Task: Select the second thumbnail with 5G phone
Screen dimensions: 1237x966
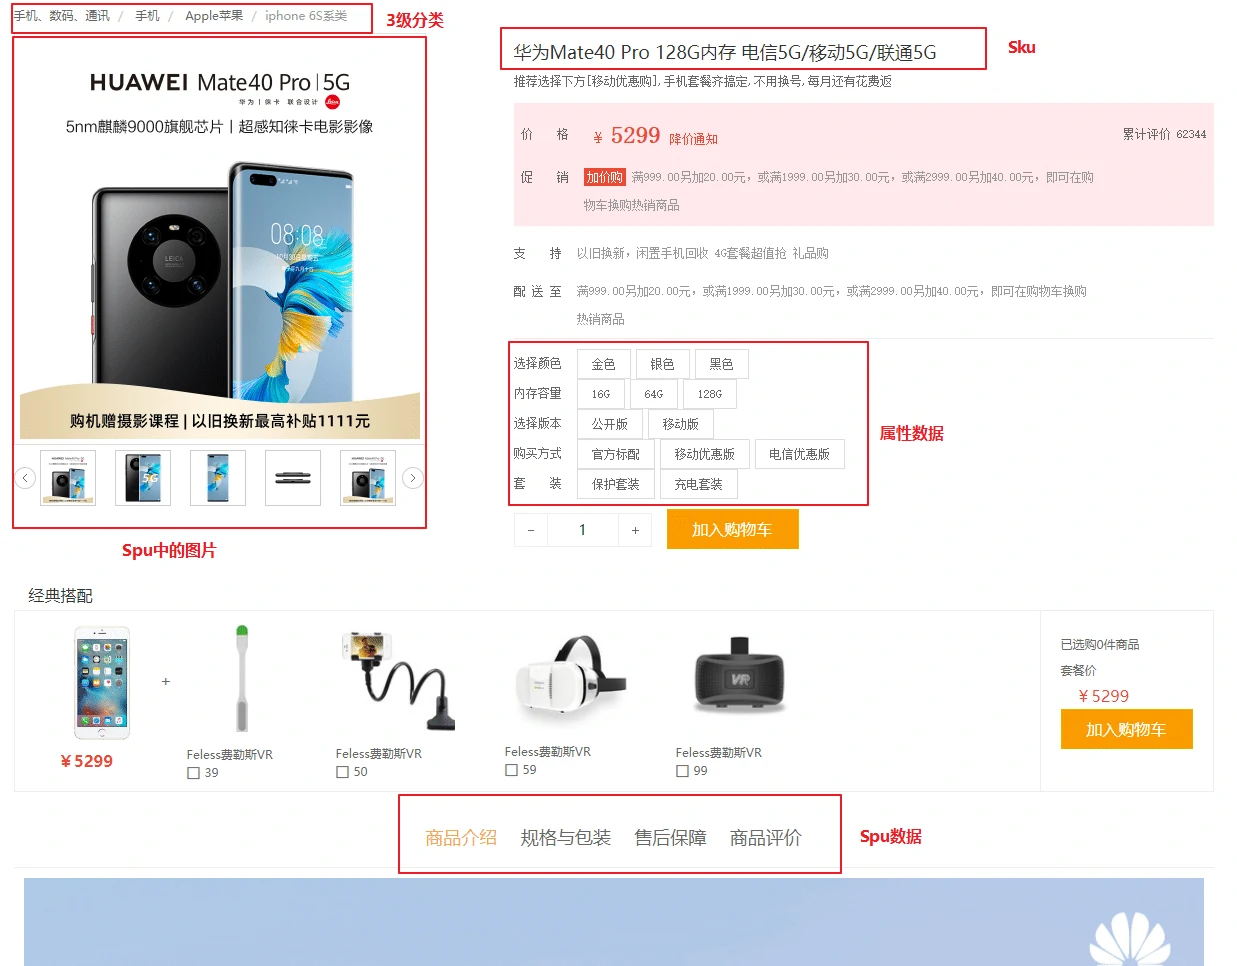Action: [143, 478]
